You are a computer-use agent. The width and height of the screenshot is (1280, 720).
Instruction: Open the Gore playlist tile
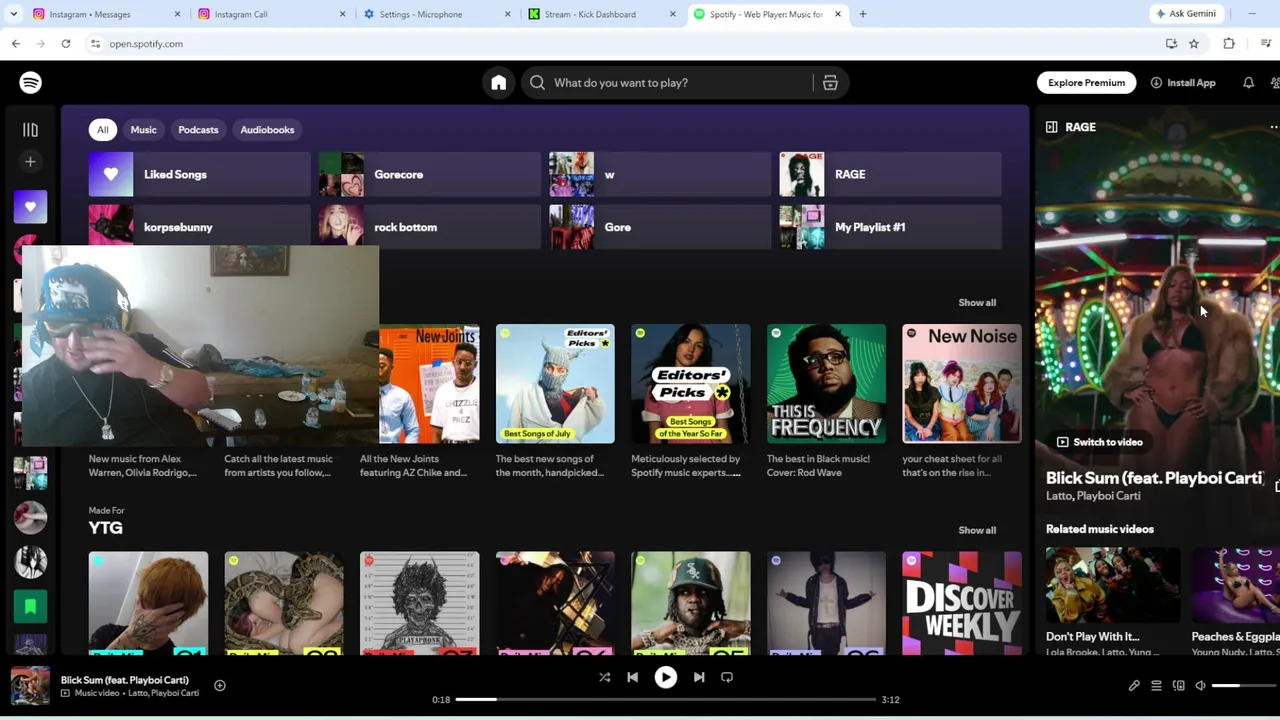(660, 228)
